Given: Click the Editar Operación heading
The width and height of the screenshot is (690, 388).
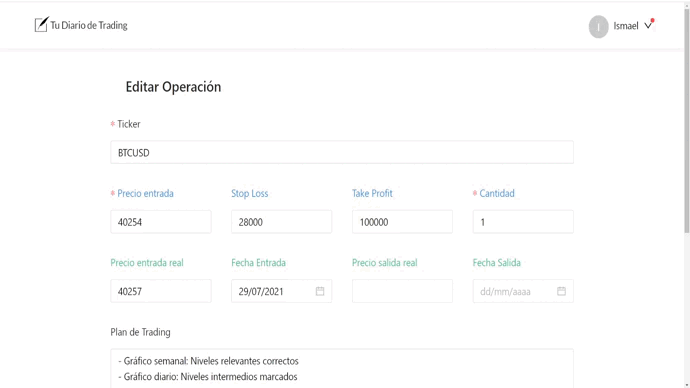Looking at the screenshot, I should click(173, 87).
